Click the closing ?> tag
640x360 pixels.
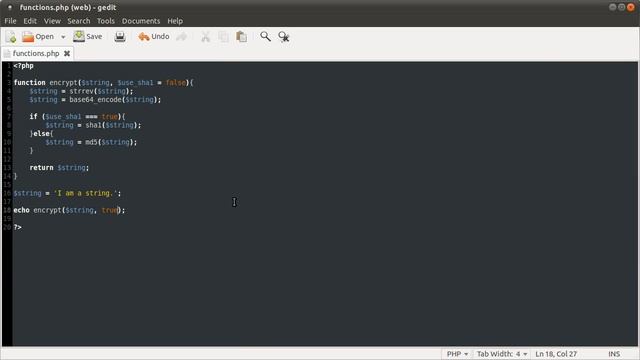point(18,227)
